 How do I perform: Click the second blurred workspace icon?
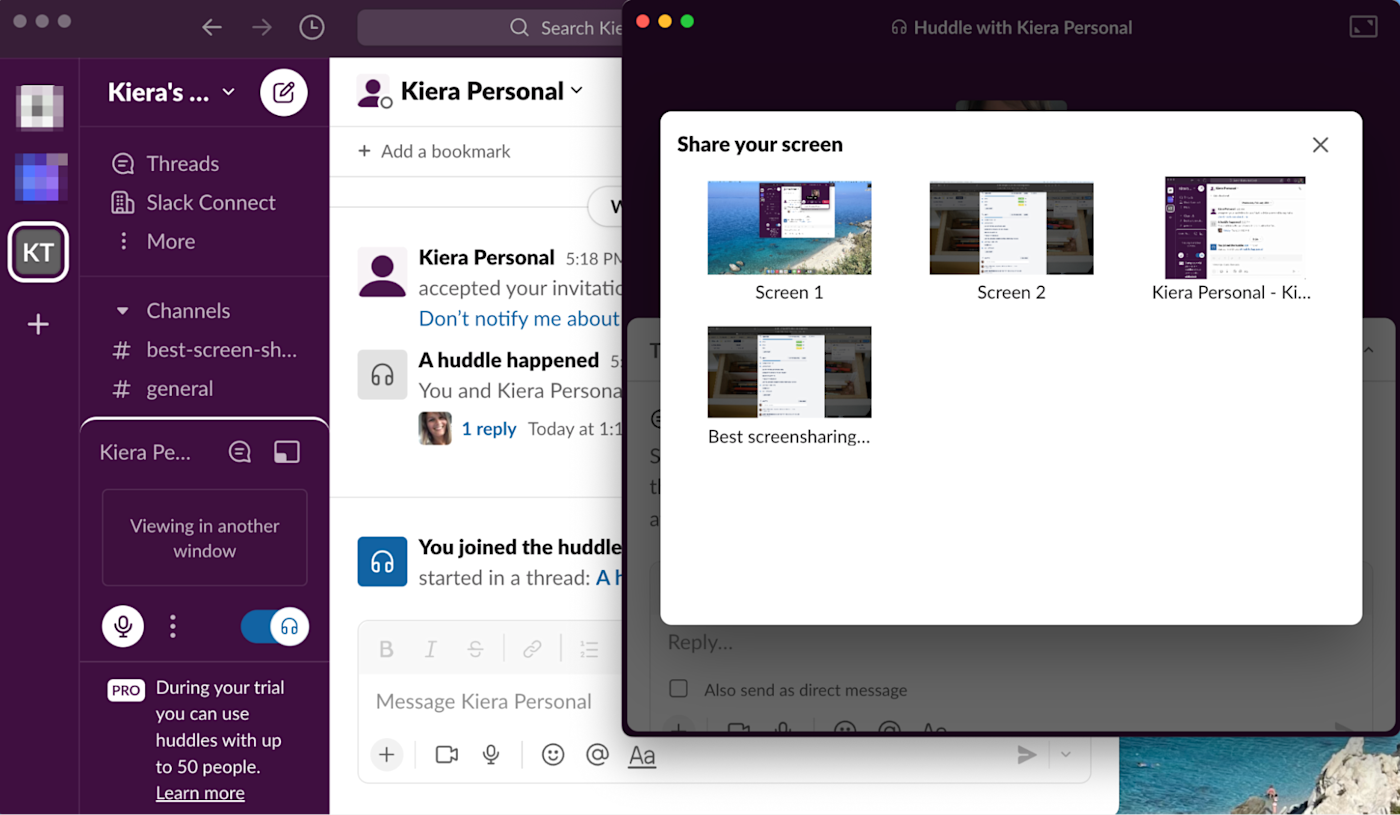[40, 177]
